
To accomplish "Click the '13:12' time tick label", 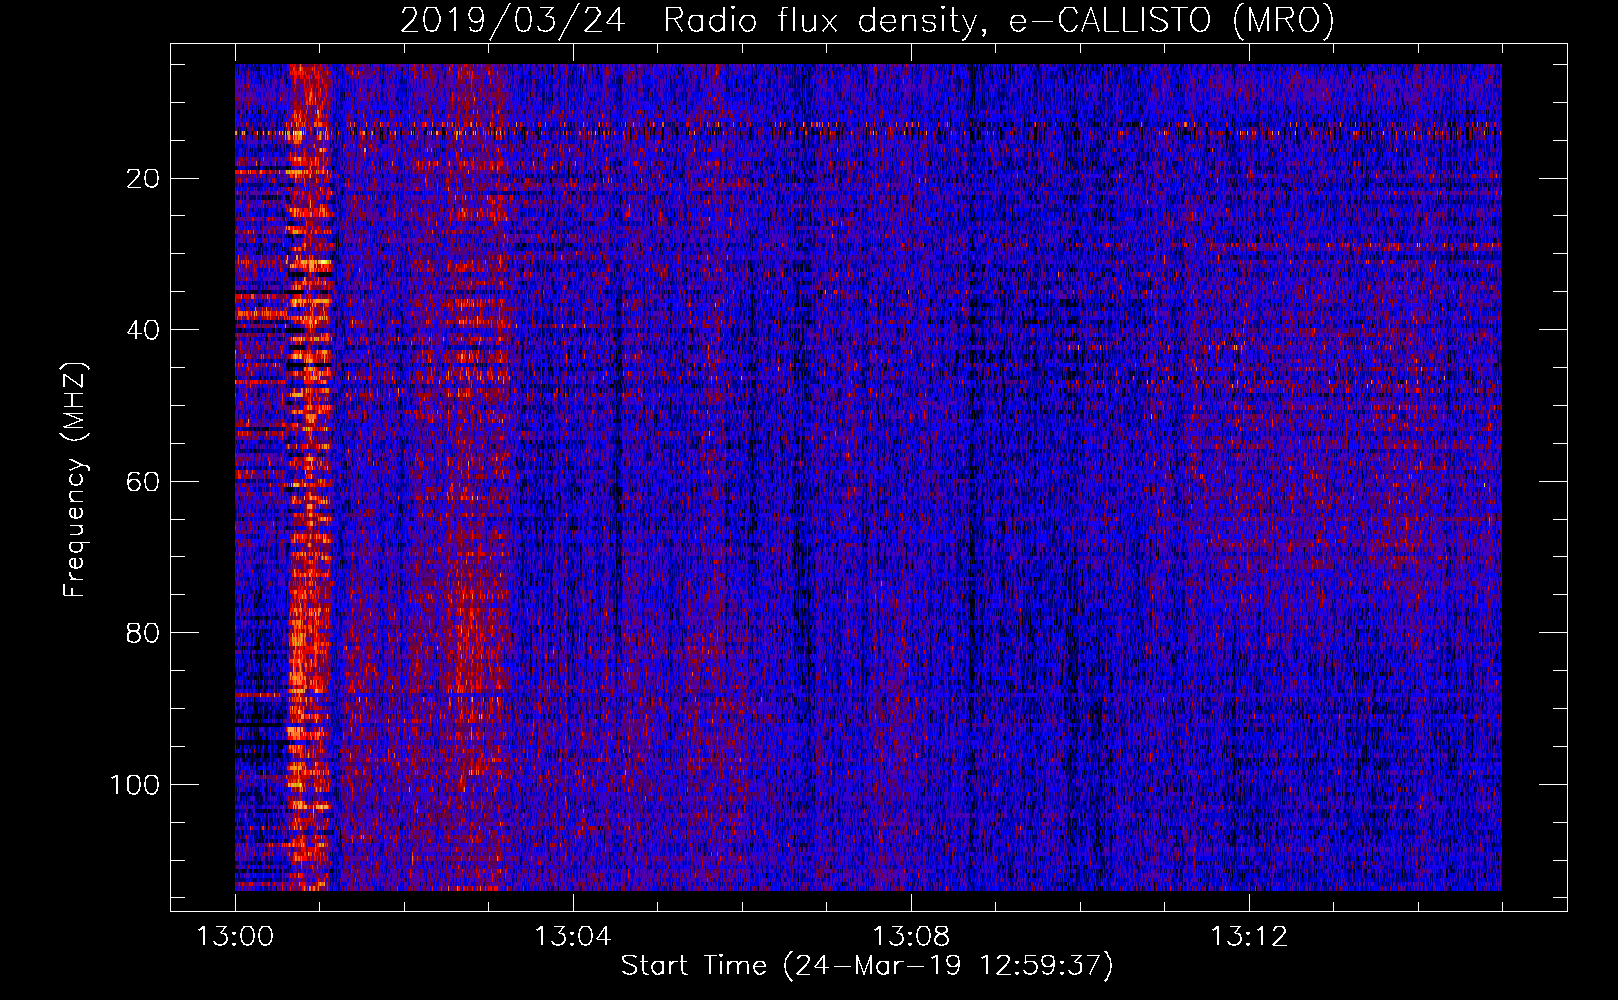I will pos(1248,937).
